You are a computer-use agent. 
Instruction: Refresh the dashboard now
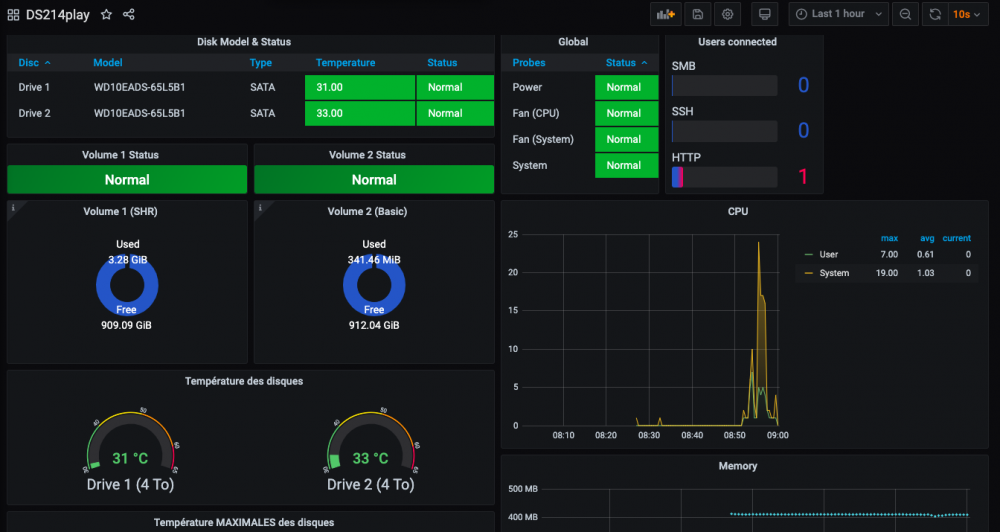935,14
